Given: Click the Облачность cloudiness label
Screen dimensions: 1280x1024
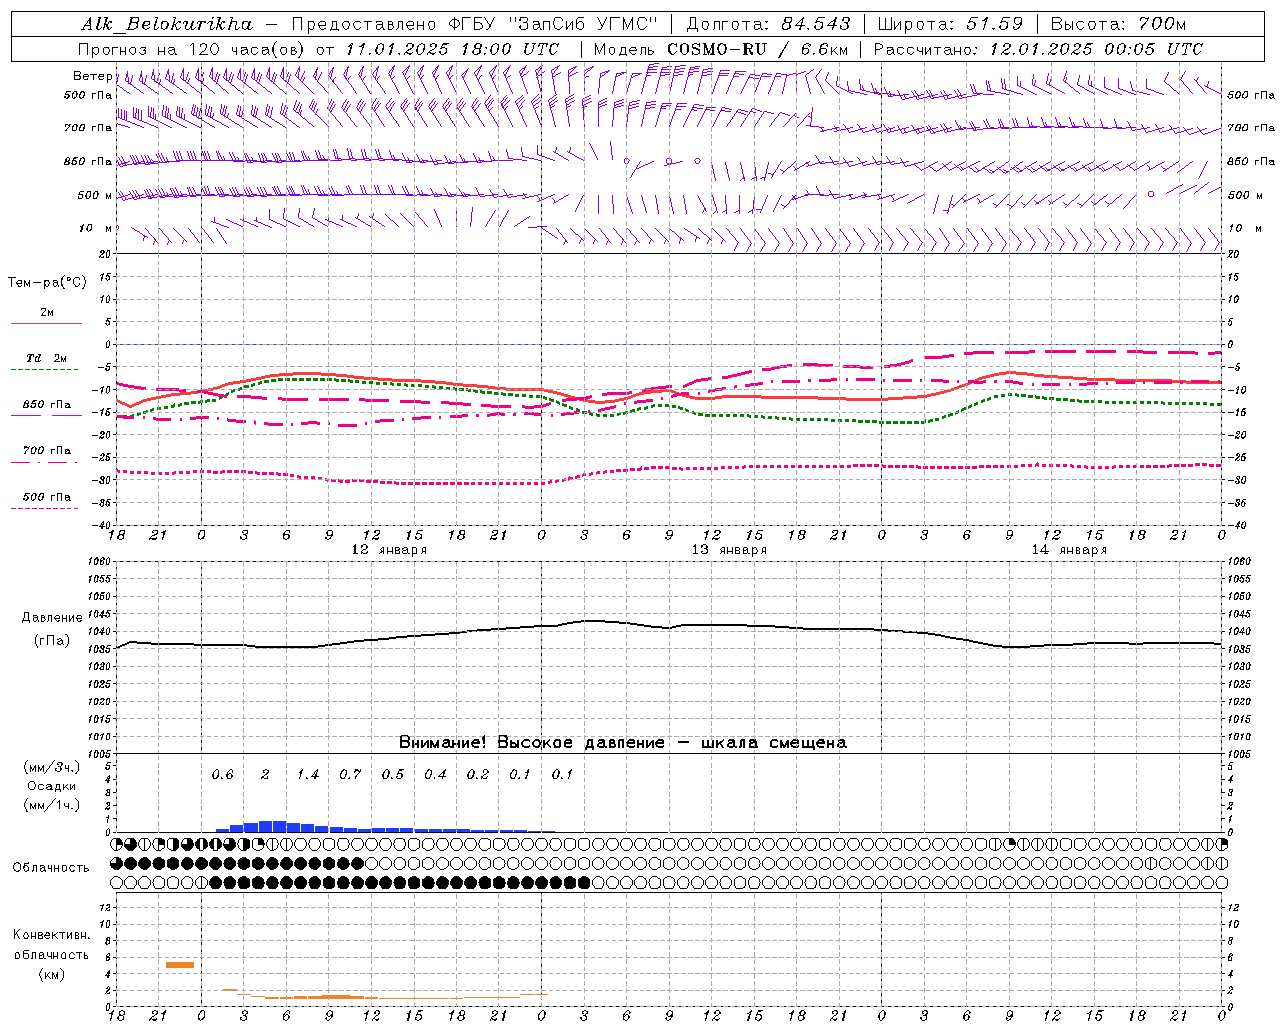Looking at the screenshot, I should [x=51, y=868].
